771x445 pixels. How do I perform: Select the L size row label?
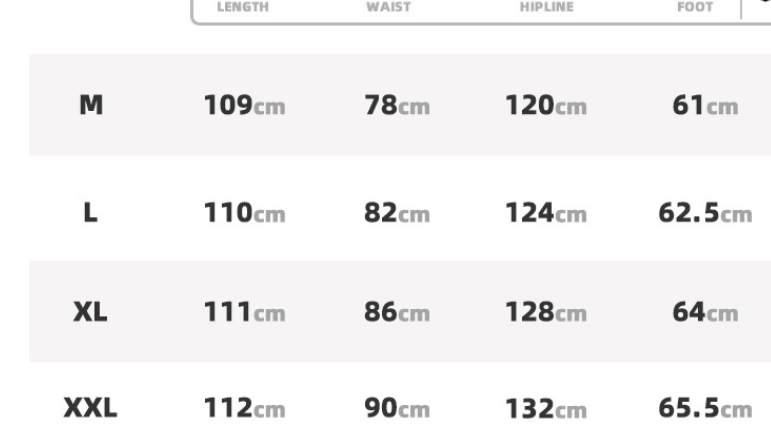pos(90,213)
